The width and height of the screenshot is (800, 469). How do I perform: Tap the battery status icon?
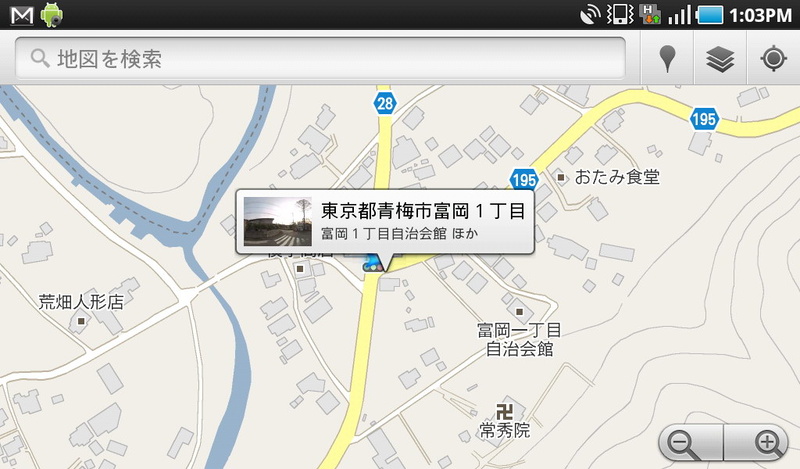click(710, 15)
